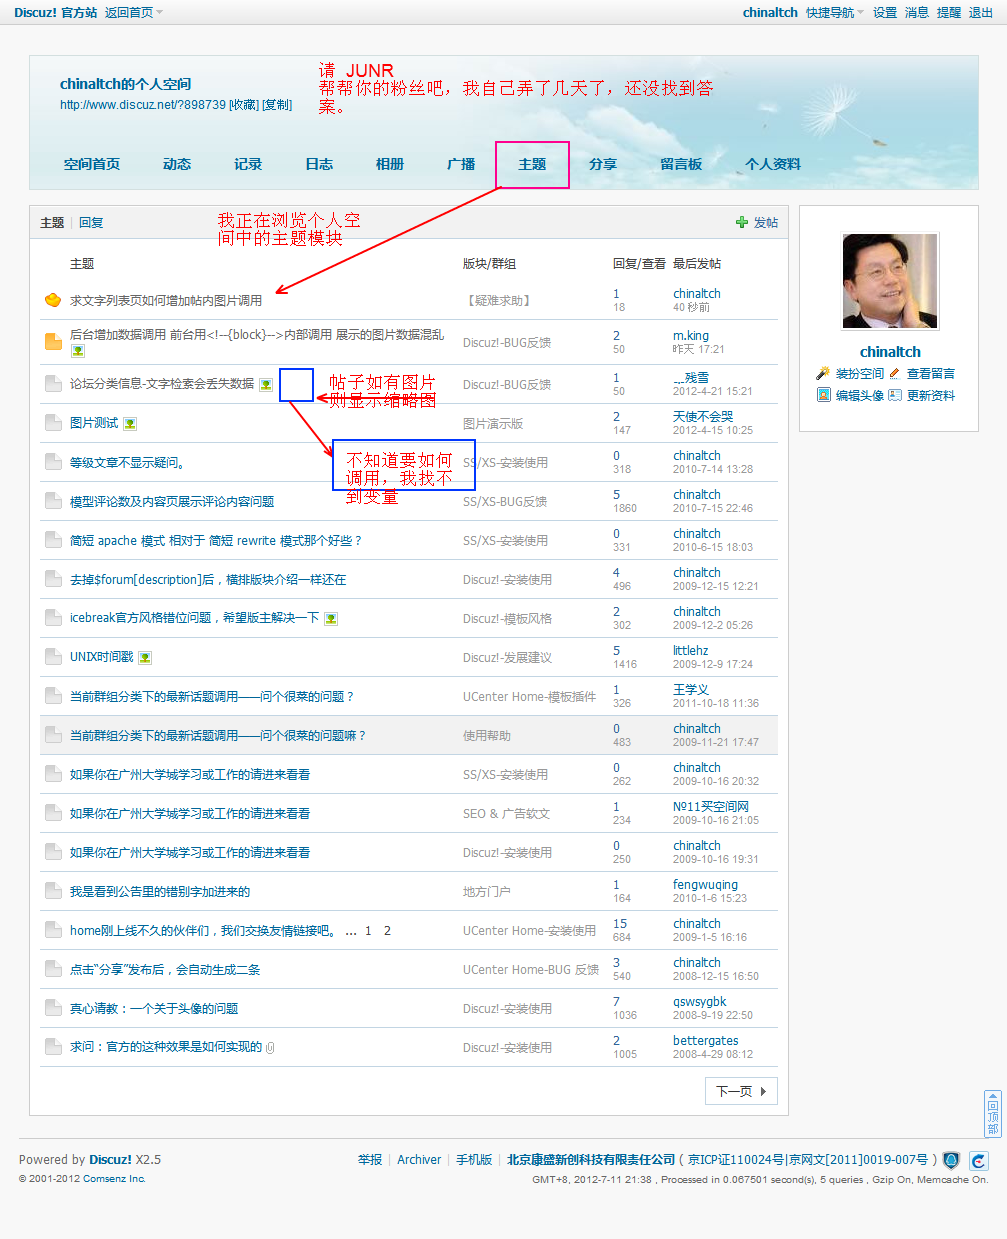This screenshot has height=1239, width=1007.
Task: Open last poster littlehz profile
Action: coord(690,651)
